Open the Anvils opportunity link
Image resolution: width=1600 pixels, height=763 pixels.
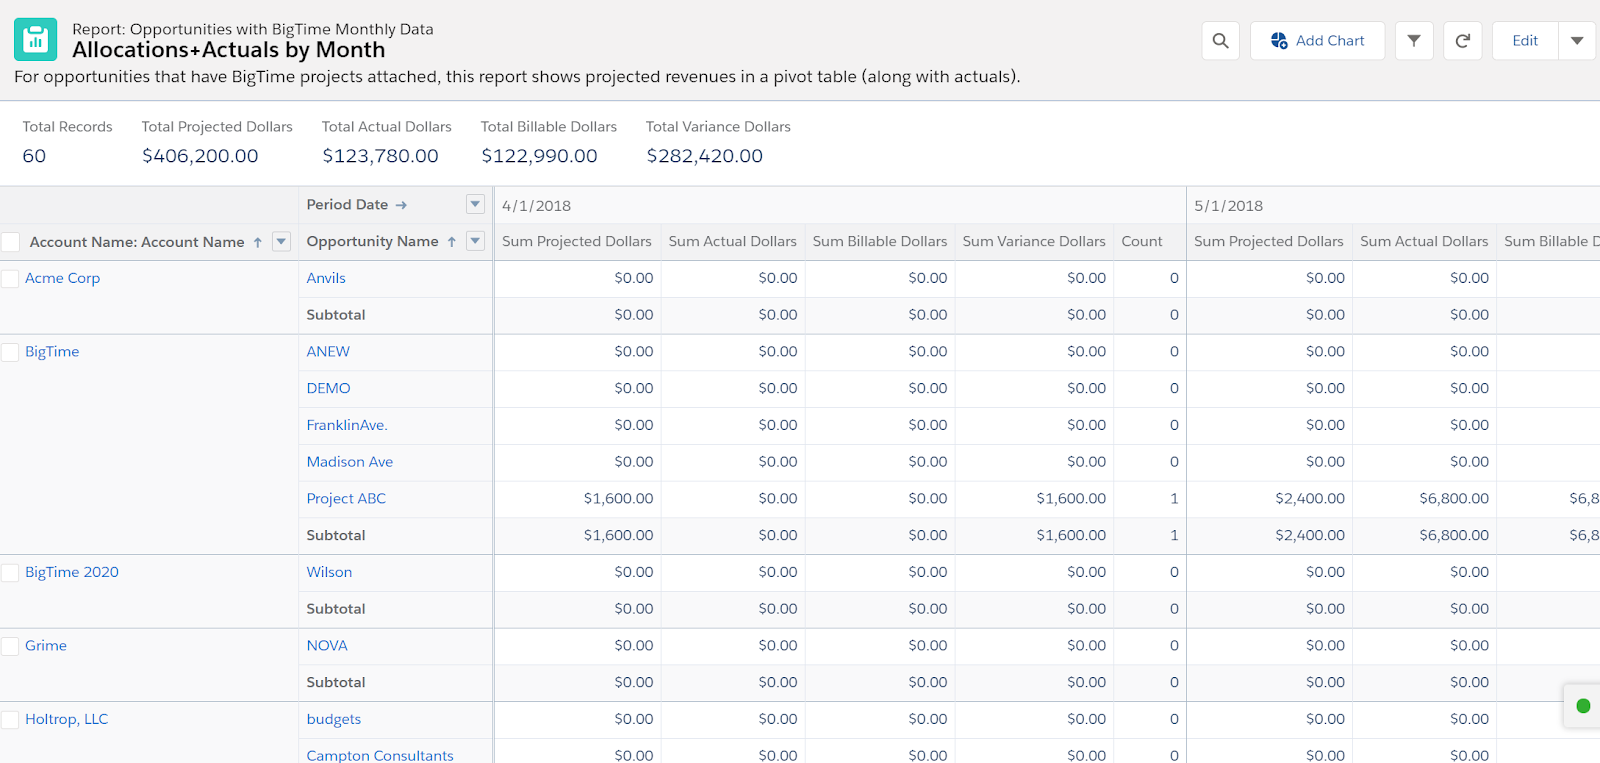(x=326, y=278)
